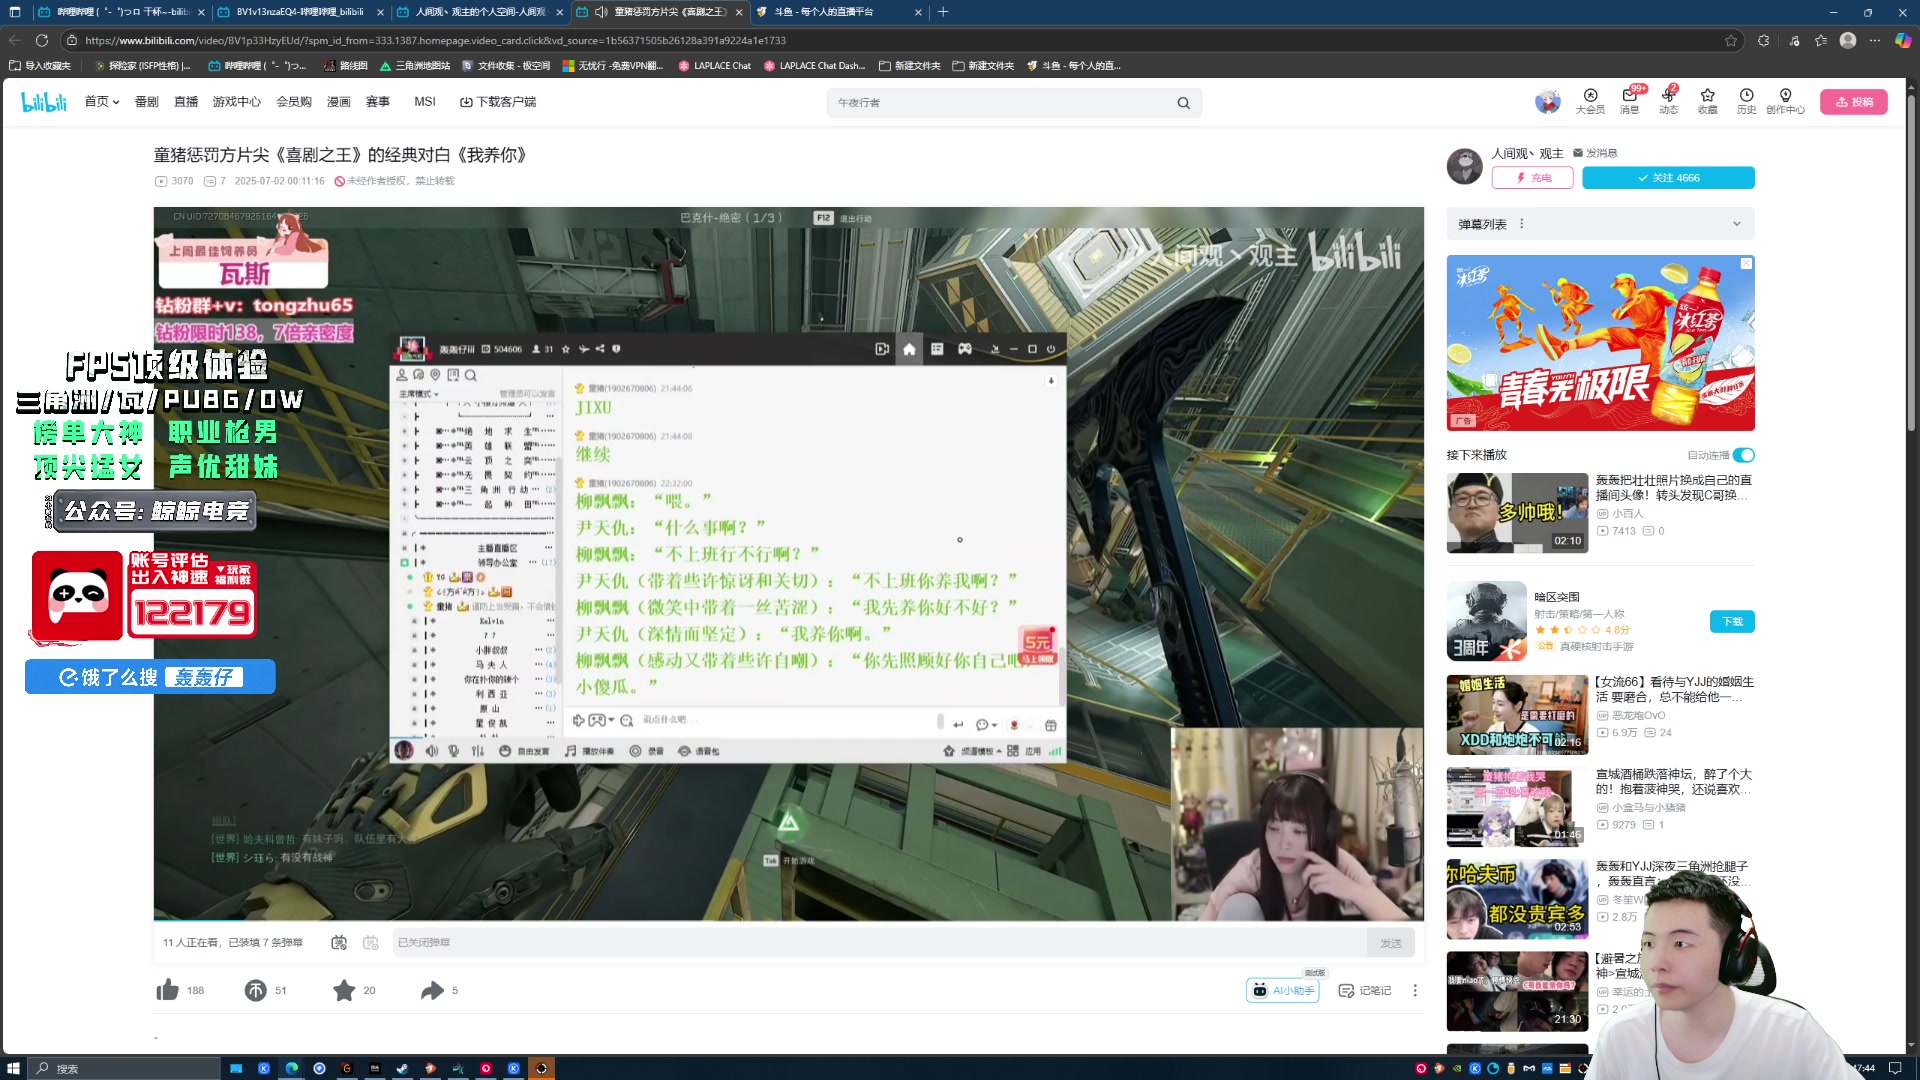Click the browser address bar URL
Screen dimensions: 1920x1080
[x=435, y=40]
